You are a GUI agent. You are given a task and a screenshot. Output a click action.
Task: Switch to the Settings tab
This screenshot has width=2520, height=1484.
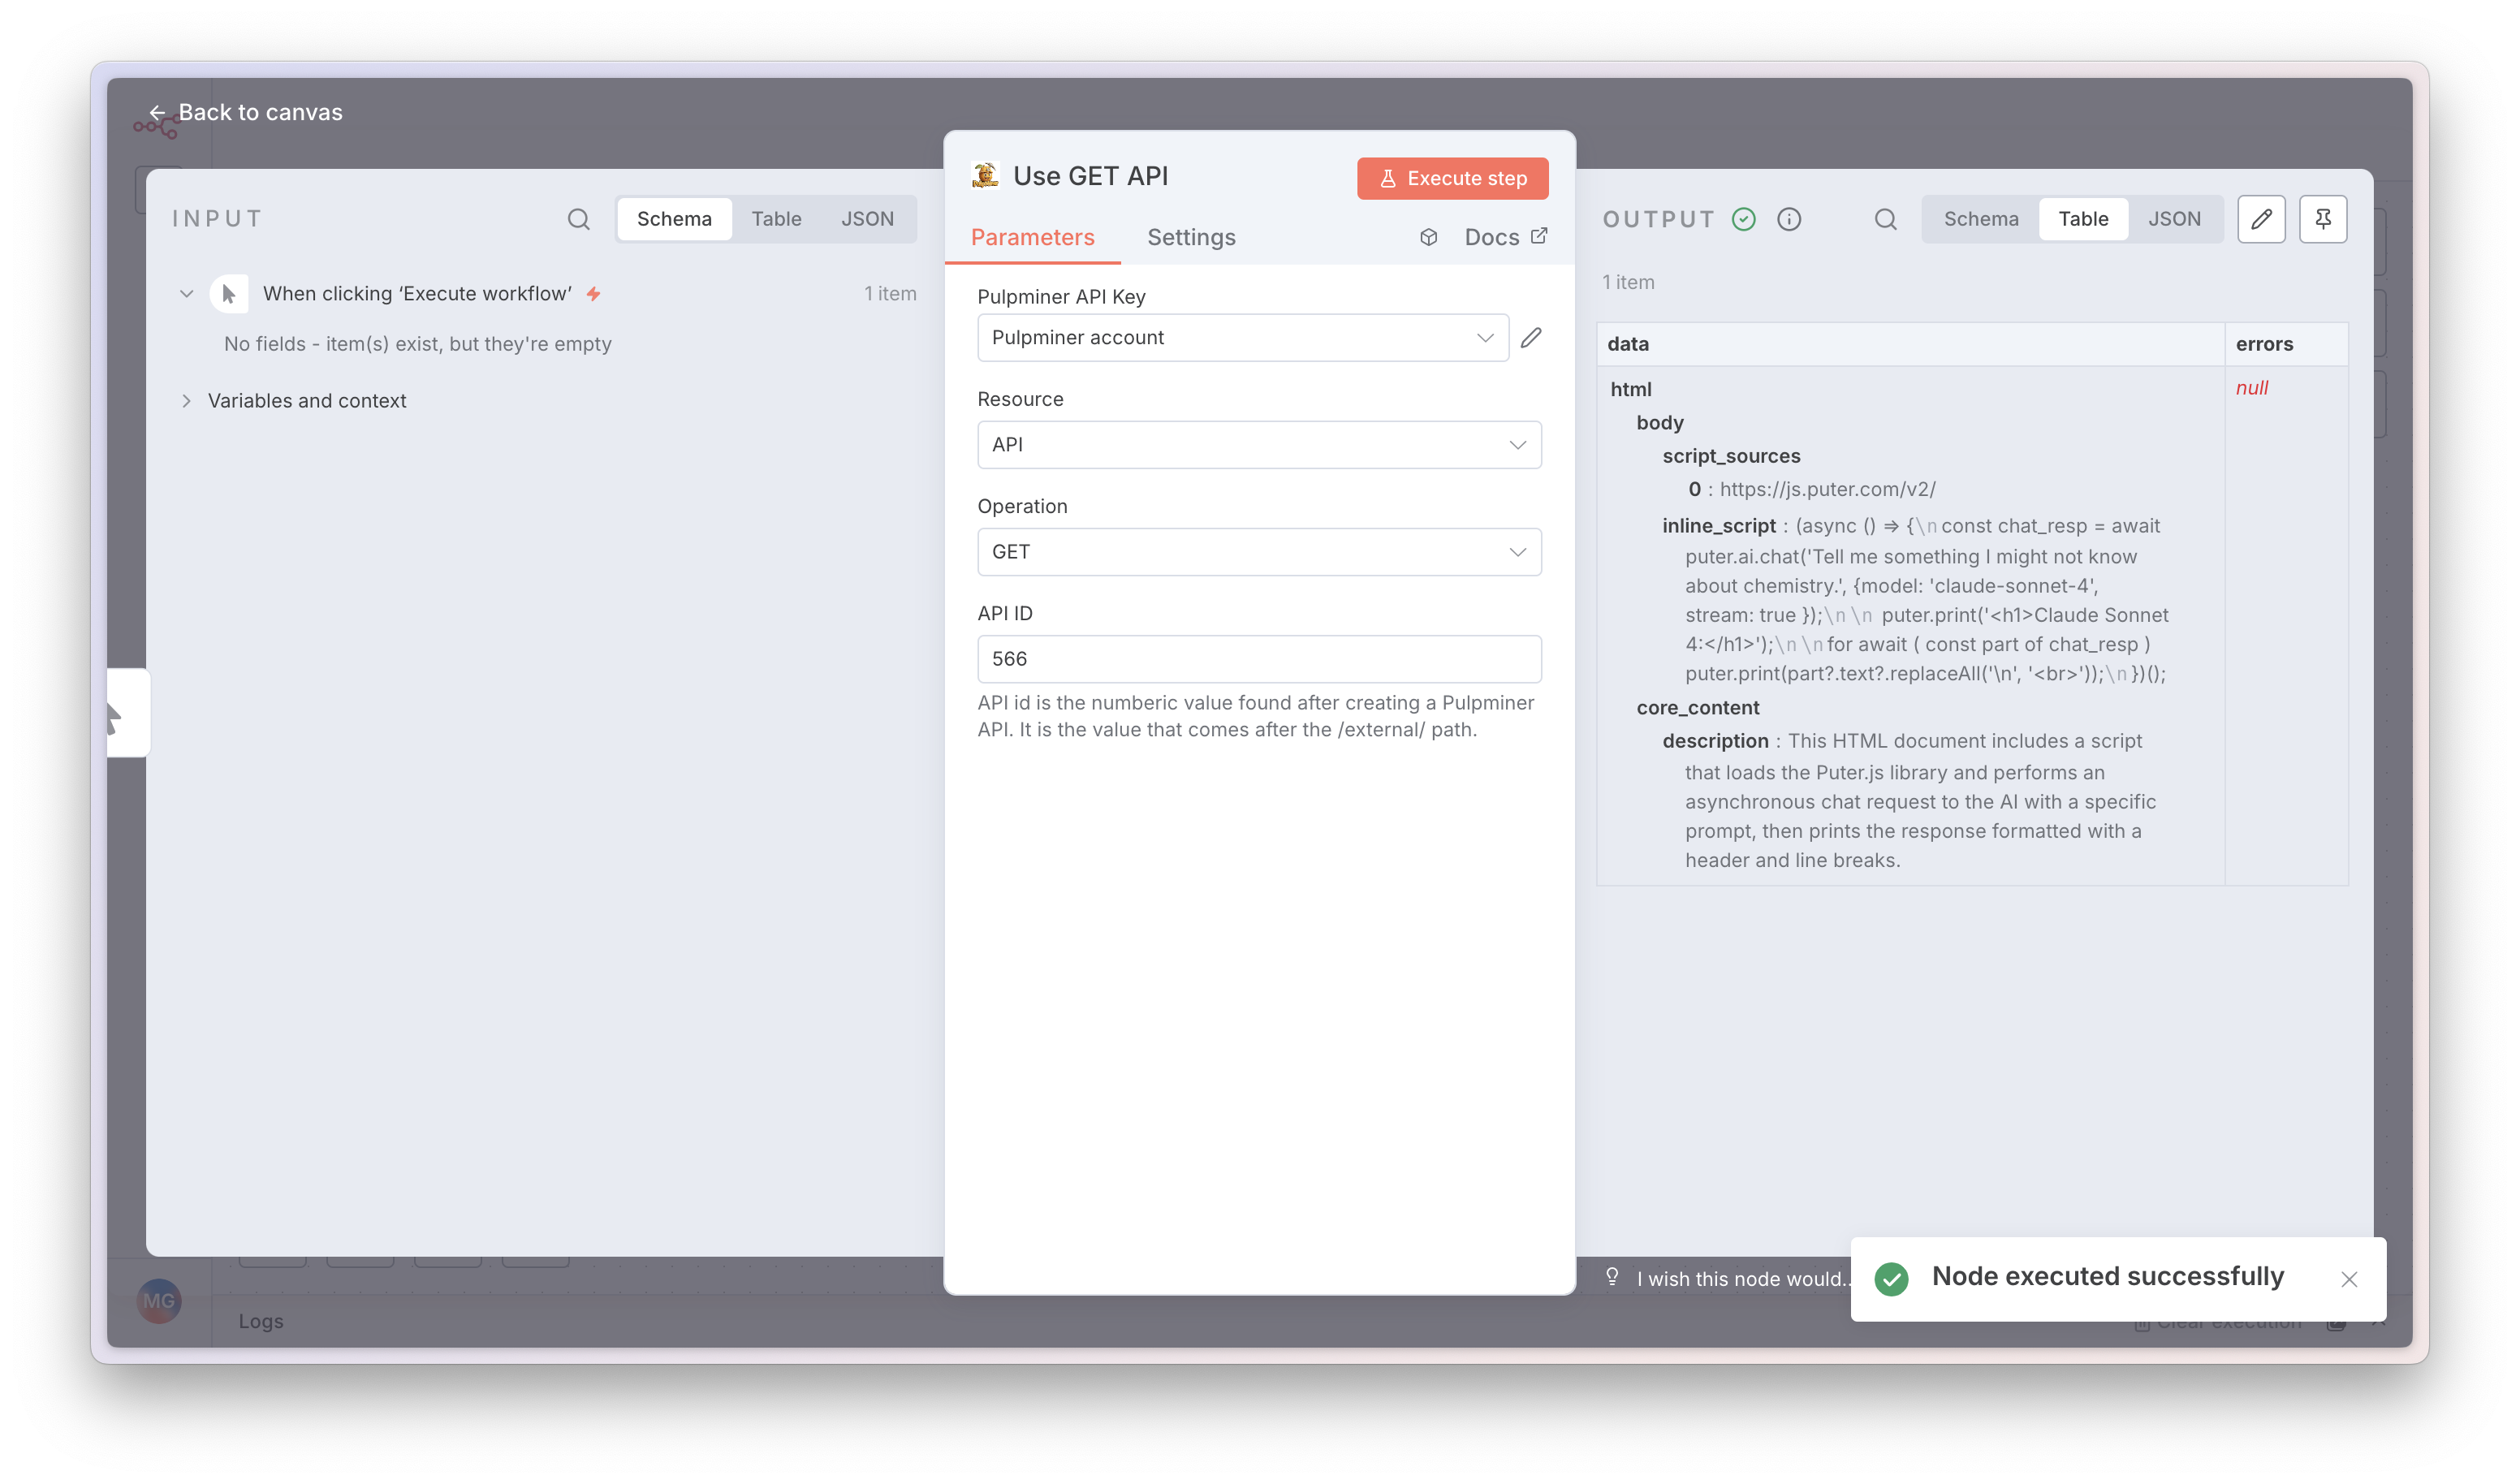tap(1191, 237)
